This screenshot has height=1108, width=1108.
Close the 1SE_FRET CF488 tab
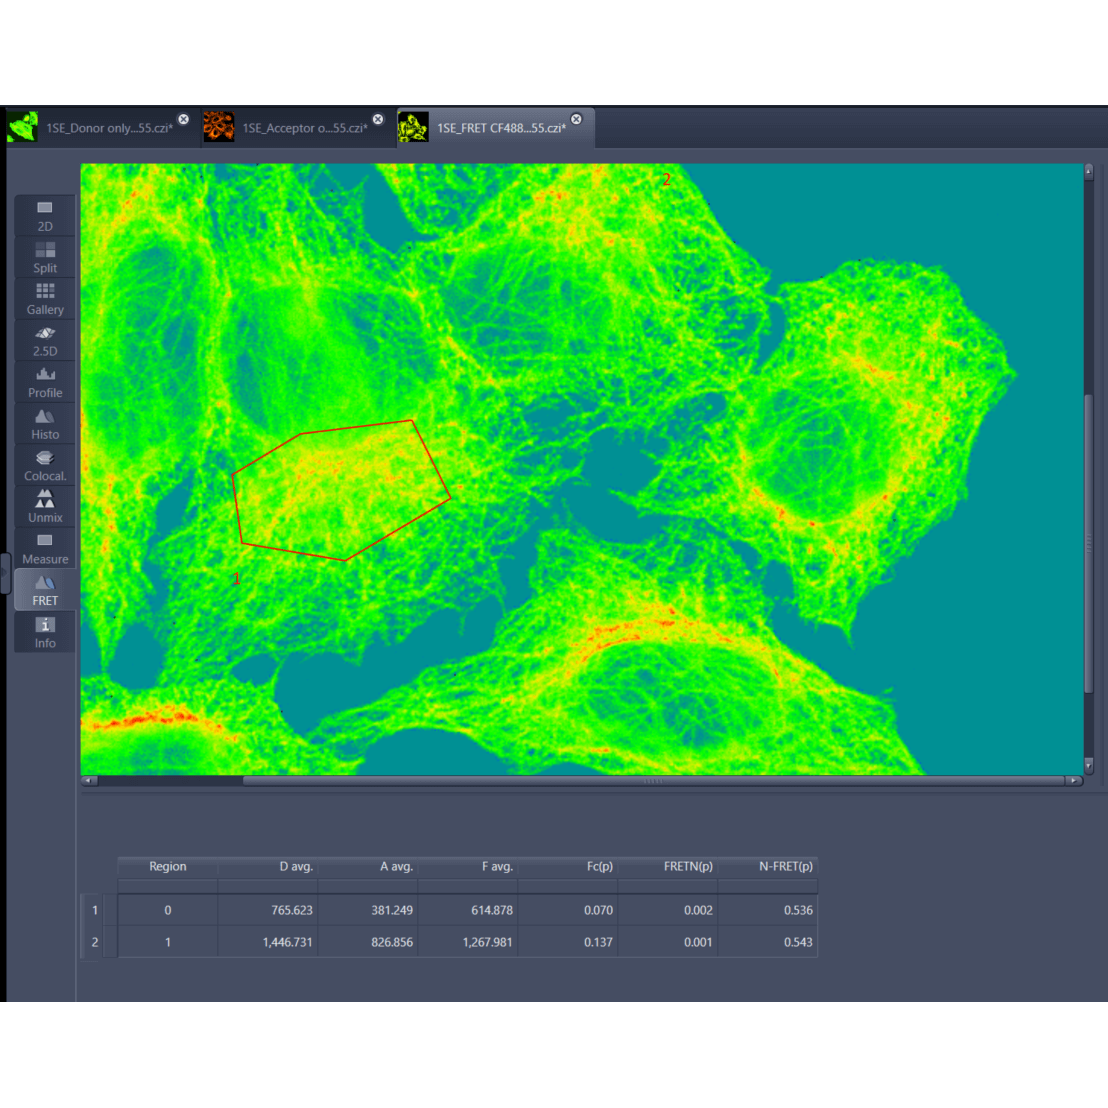577,119
